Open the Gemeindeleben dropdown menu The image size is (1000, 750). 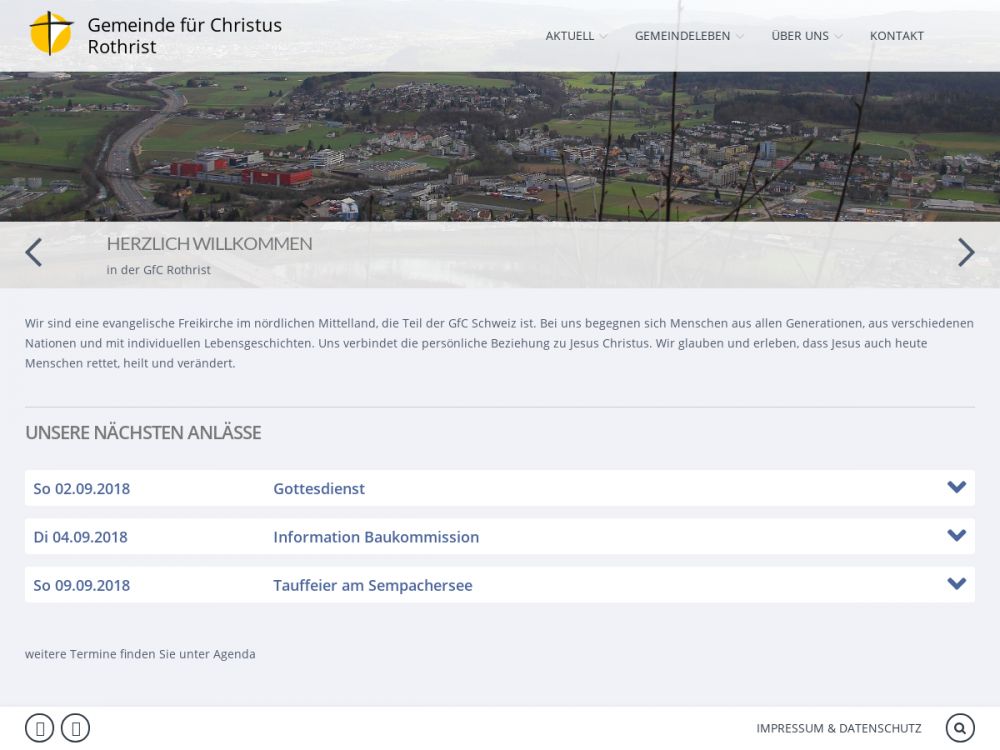click(683, 36)
